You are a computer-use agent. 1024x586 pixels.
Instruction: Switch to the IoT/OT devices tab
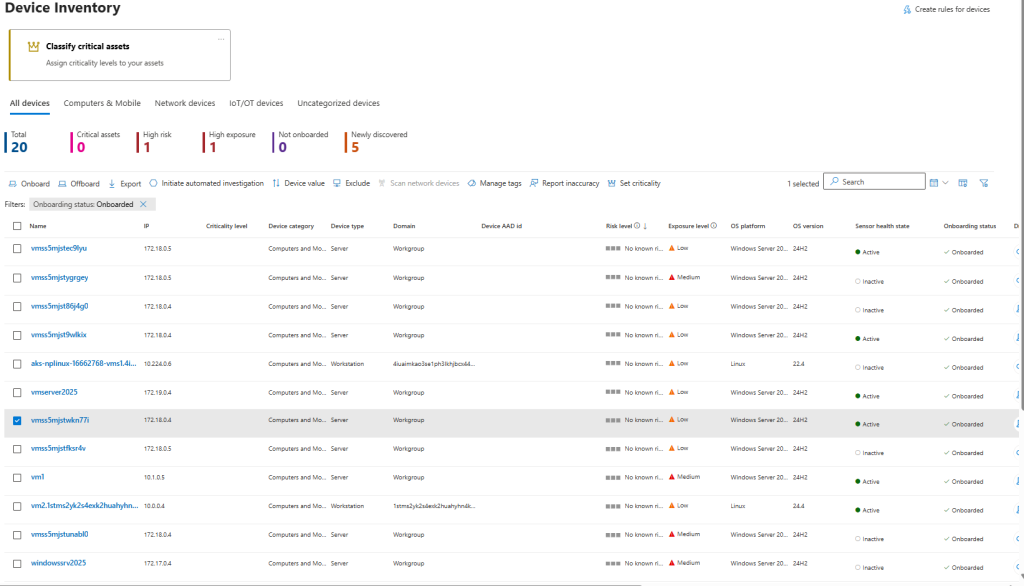(255, 103)
